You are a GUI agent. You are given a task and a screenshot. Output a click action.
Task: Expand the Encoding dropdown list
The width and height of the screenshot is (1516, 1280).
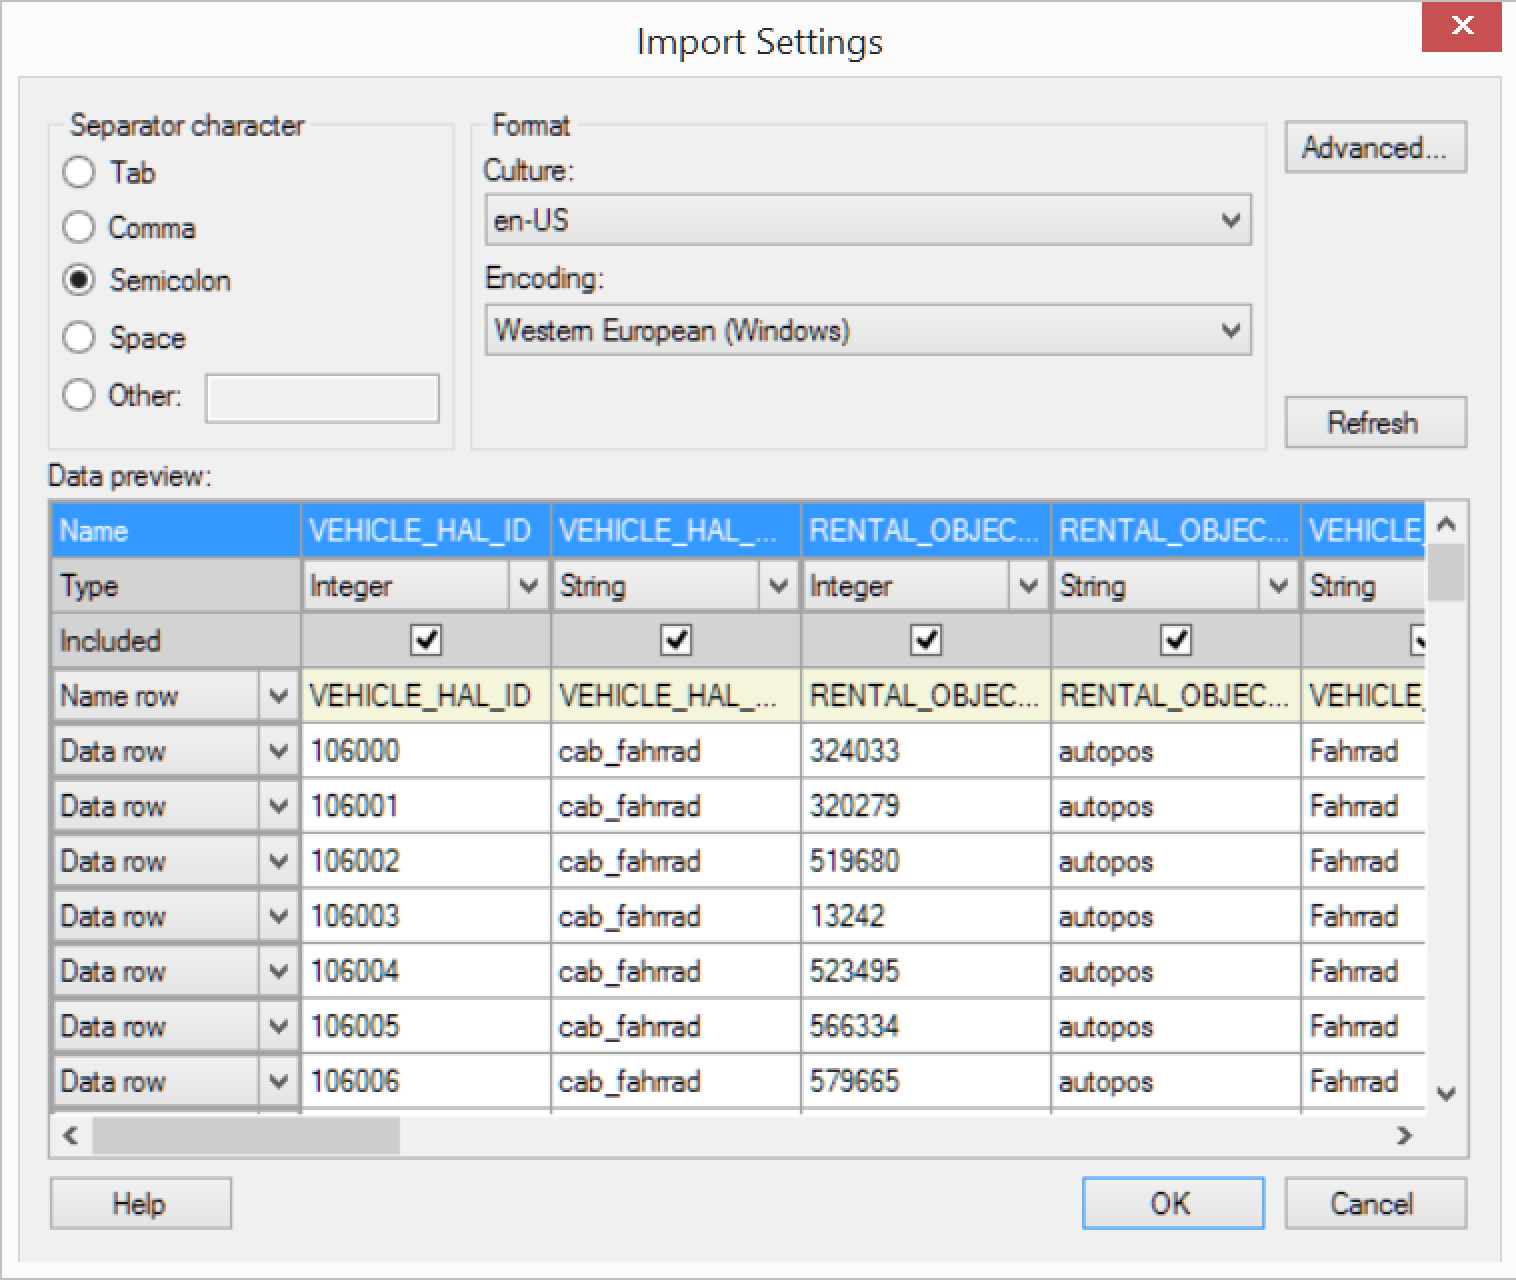pos(867,331)
